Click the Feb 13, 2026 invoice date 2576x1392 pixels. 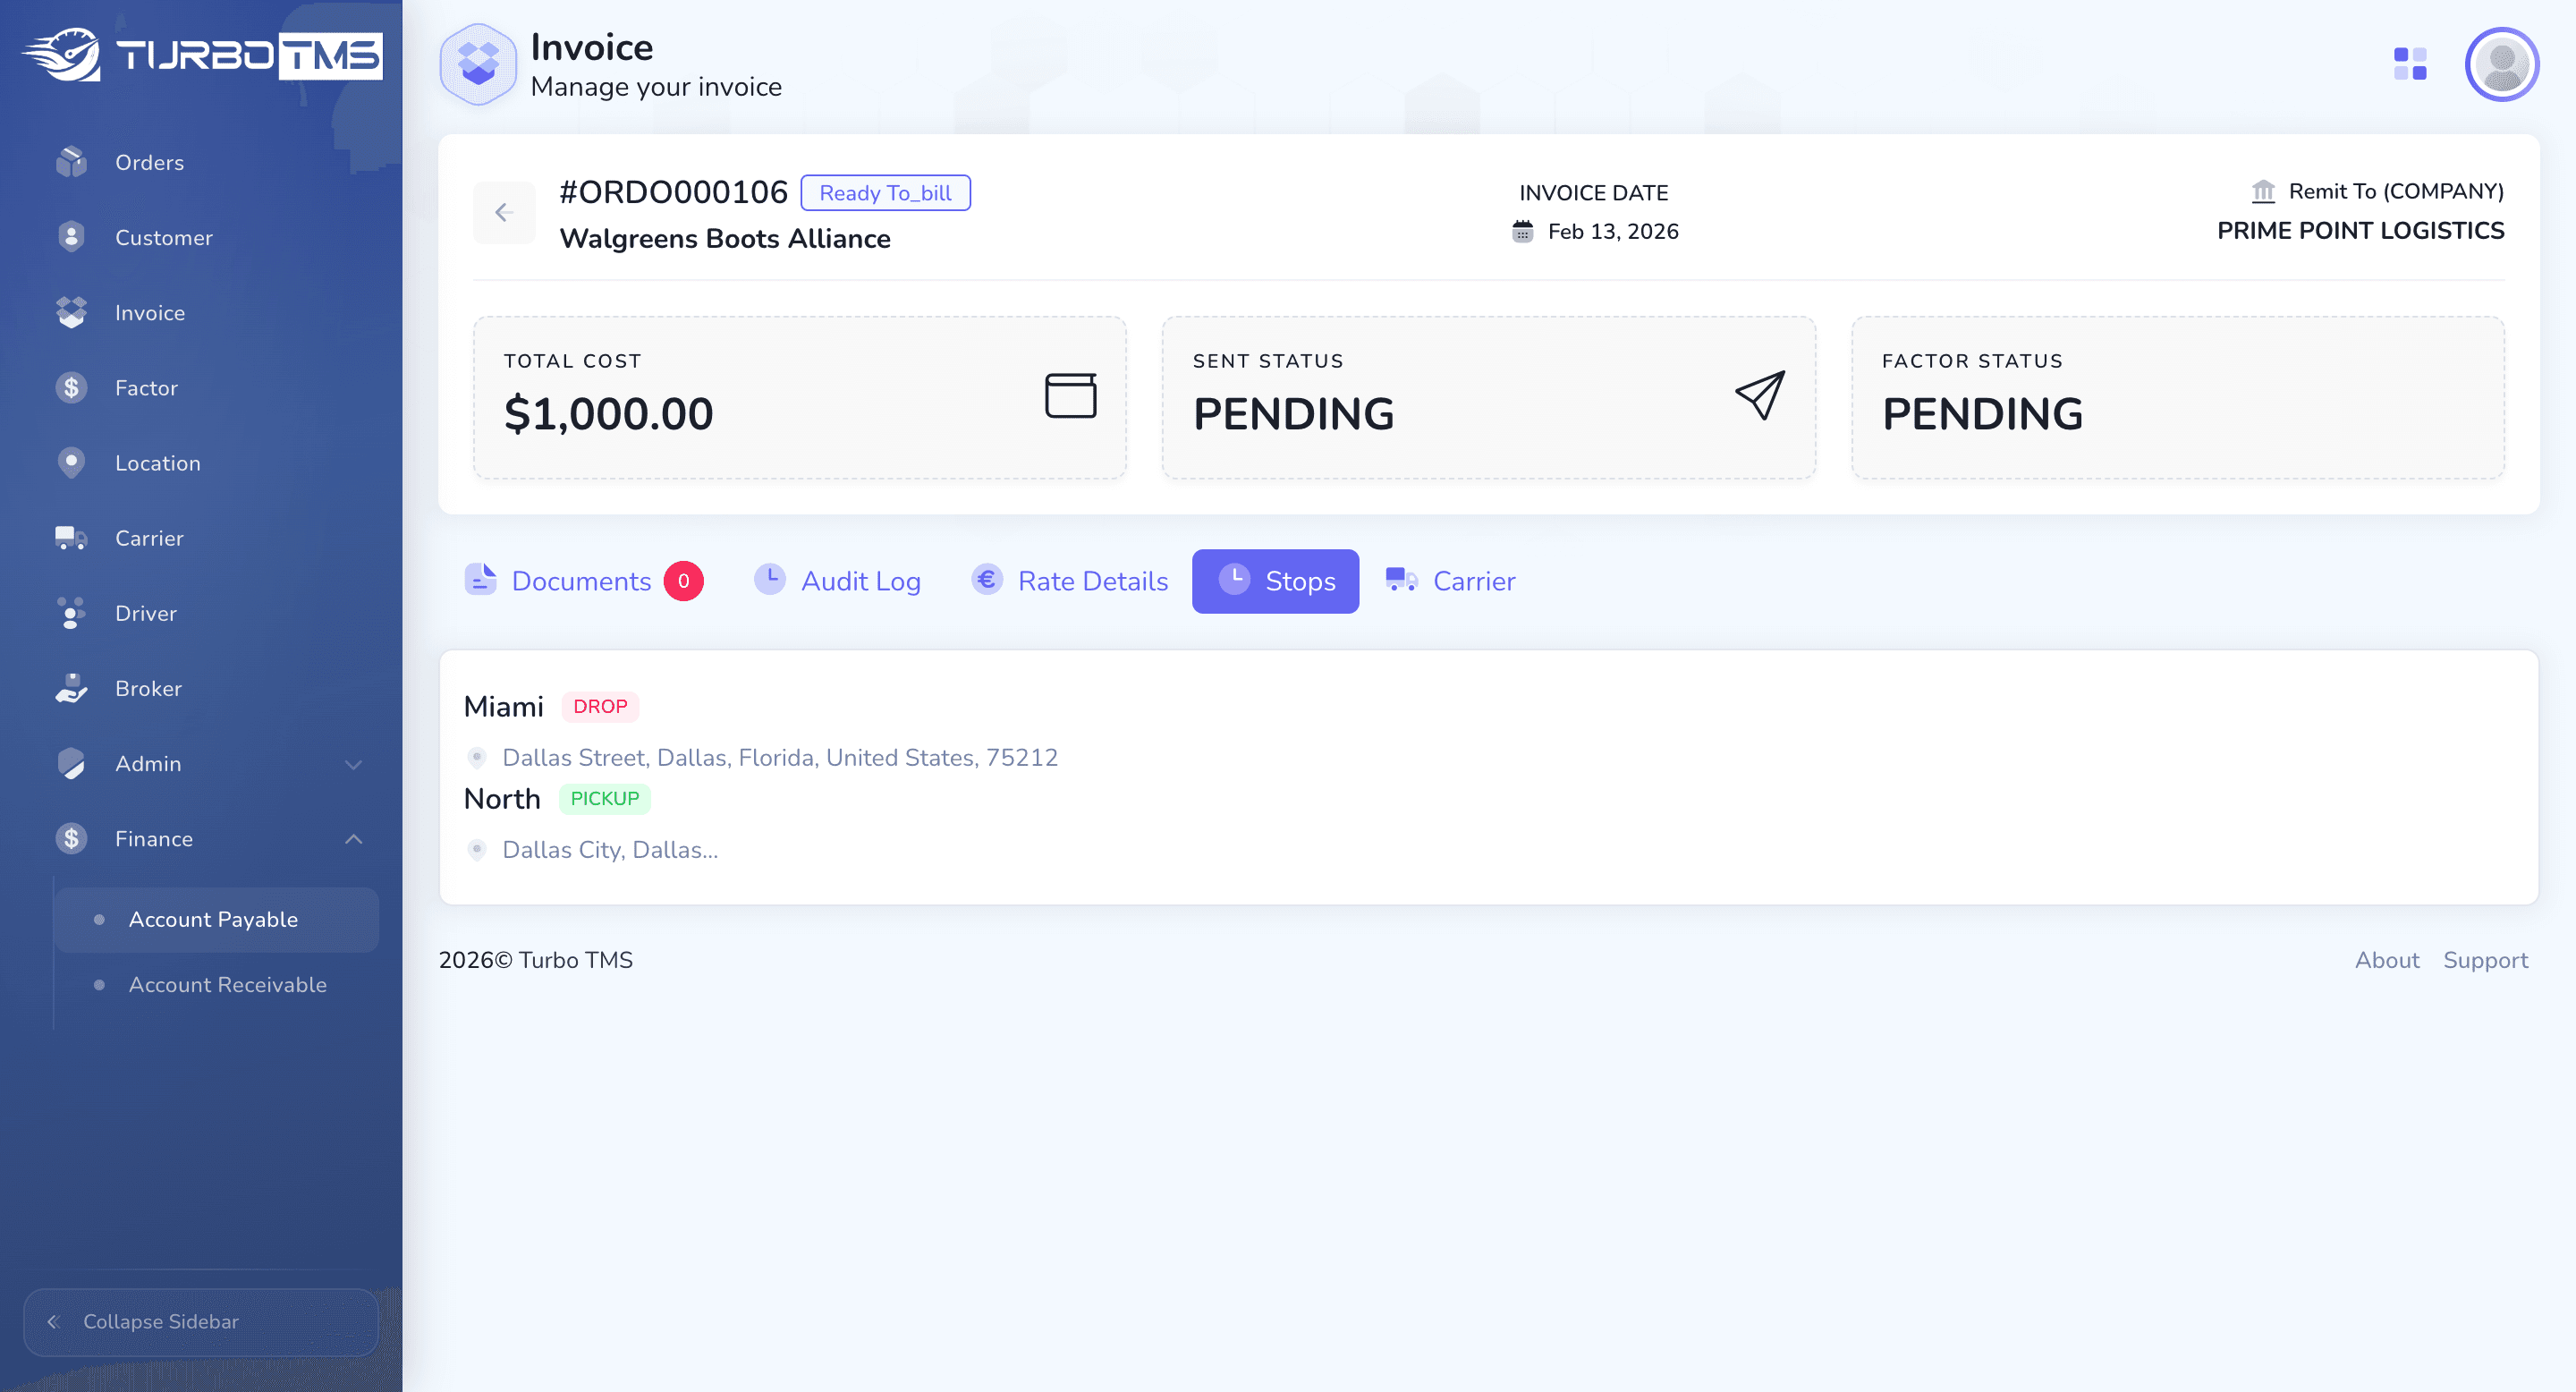coord(1613,231)
